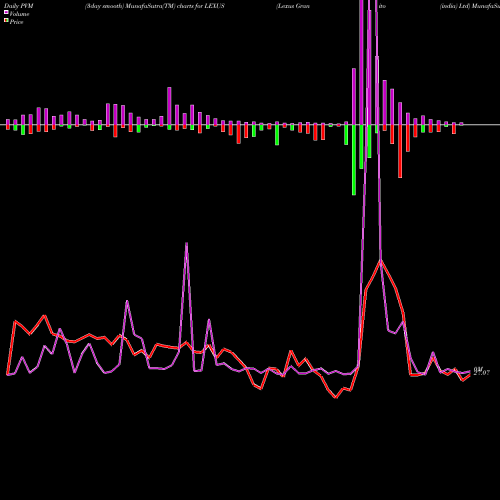Click the Price legend color swatch
500x500 pixels.
point(6,21)
